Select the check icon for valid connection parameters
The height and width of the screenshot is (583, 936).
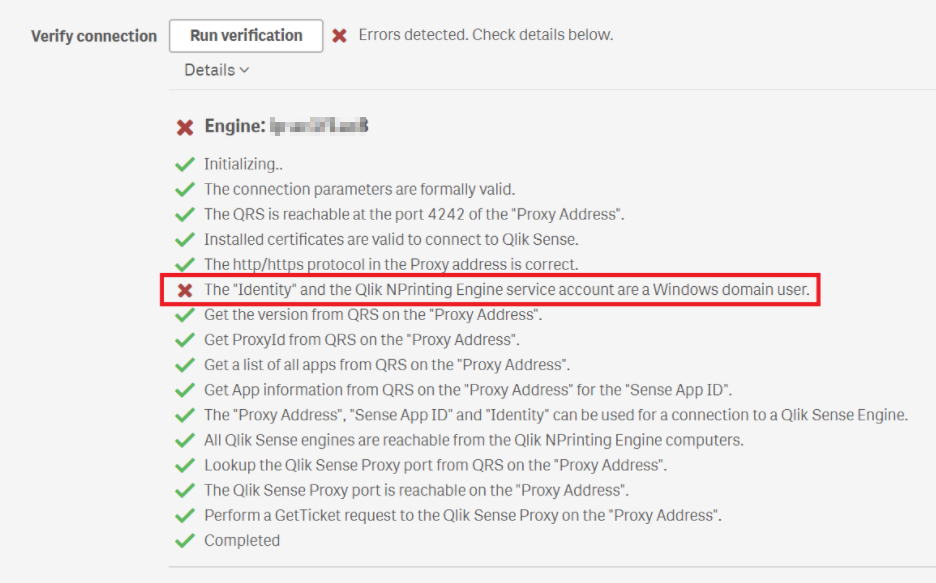[x=184, y=188]
